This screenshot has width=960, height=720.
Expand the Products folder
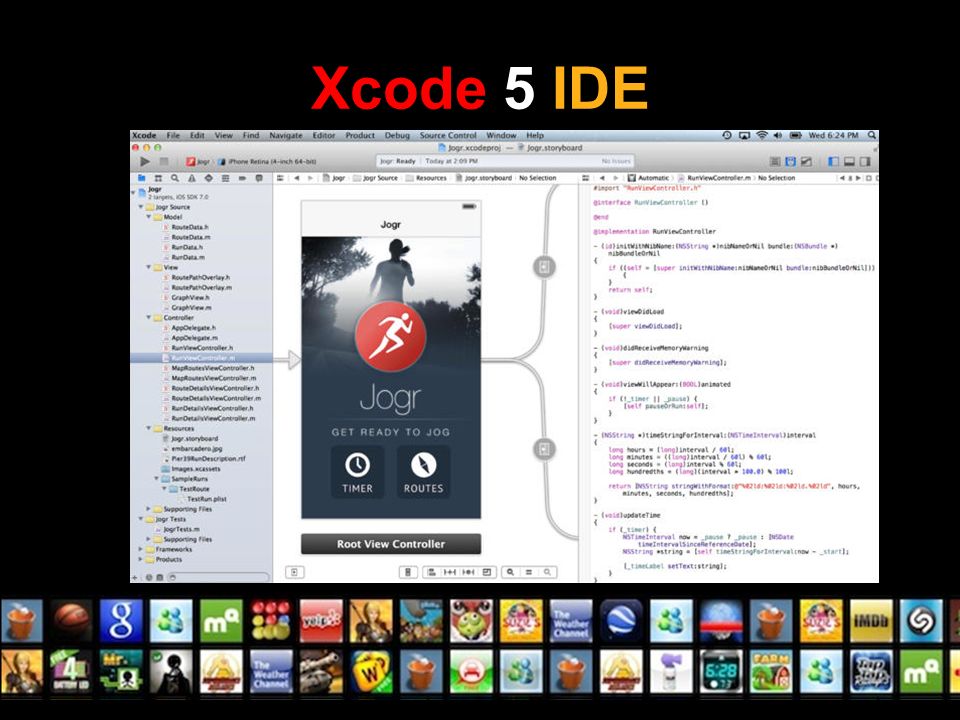coord(141,560)
